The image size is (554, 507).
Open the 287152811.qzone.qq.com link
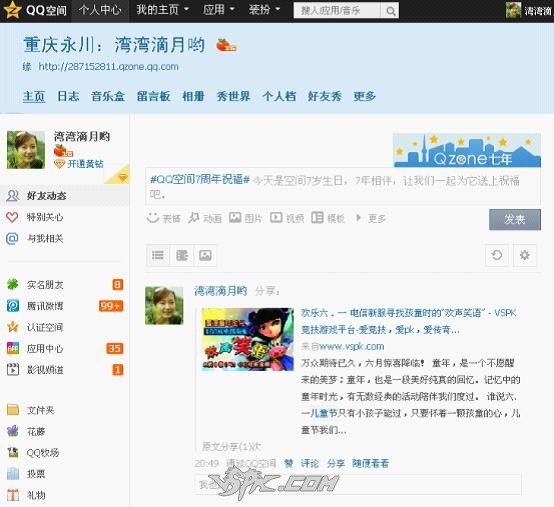108,67
